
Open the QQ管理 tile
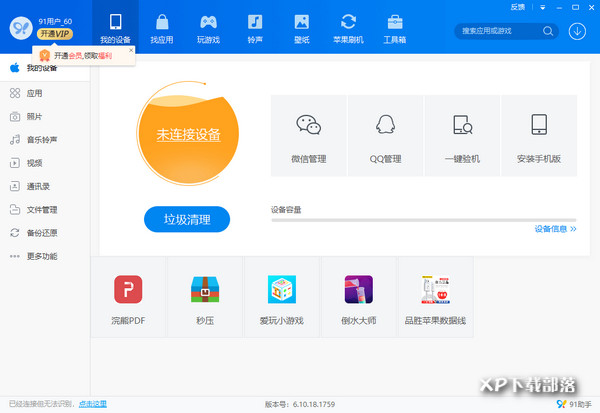(x=385, y=135)
